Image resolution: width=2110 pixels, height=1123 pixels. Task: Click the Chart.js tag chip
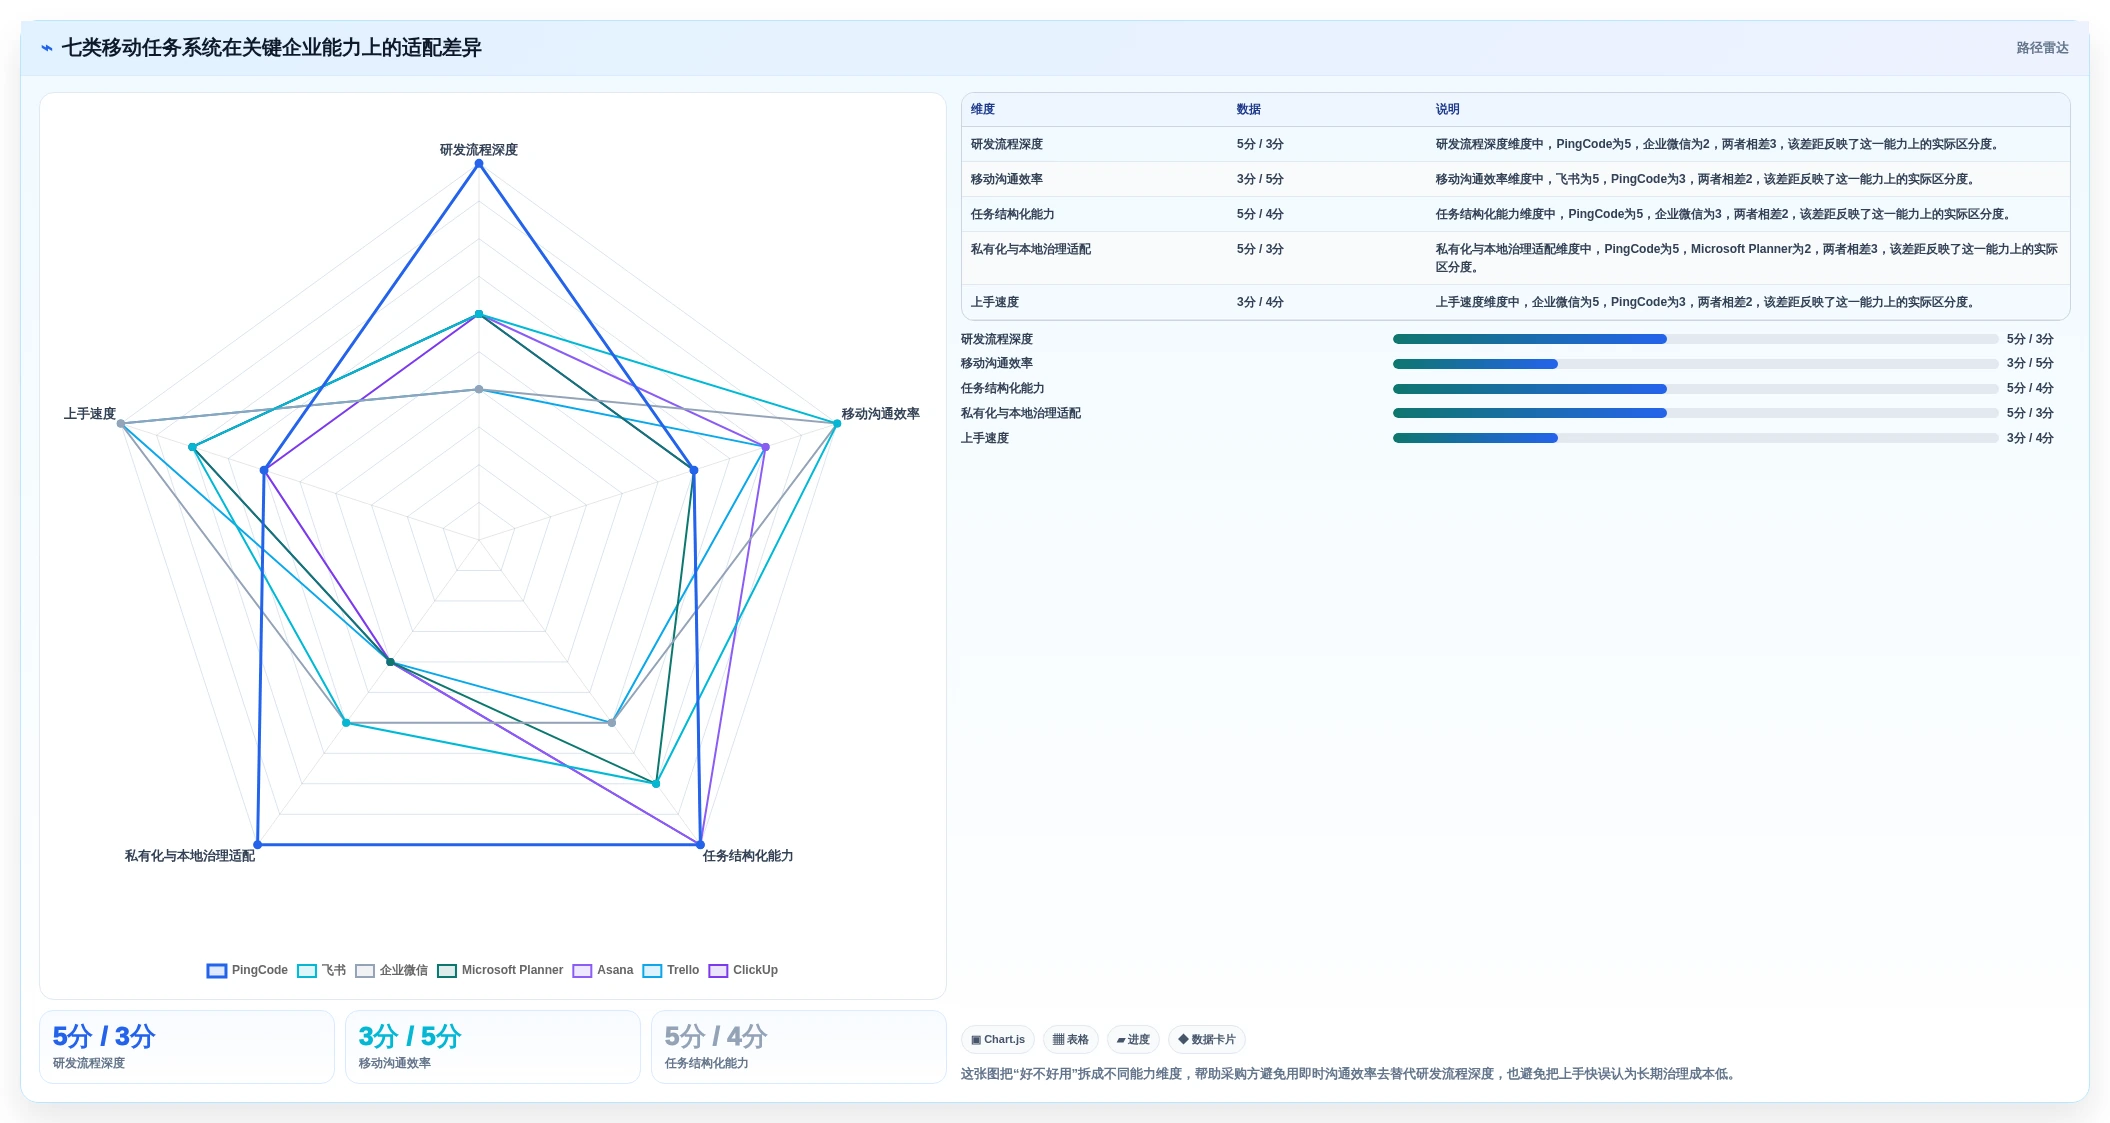click(998, 1040)
